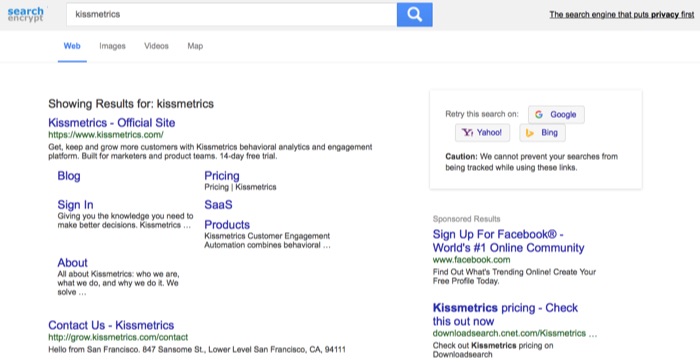Open the Search Encrypt logo
Screen dimensions: 700x362
click(26, 14)
